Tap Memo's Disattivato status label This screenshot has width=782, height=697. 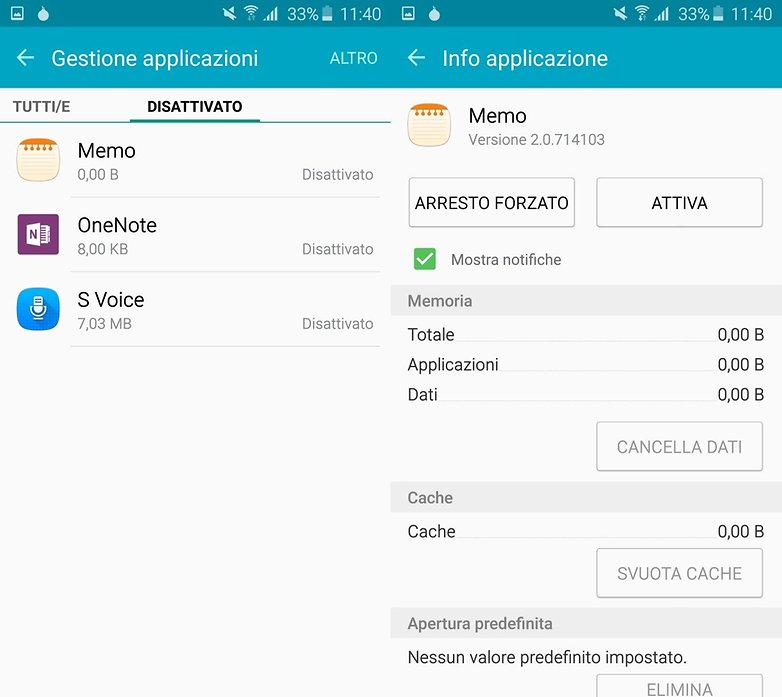click(338, 174)
